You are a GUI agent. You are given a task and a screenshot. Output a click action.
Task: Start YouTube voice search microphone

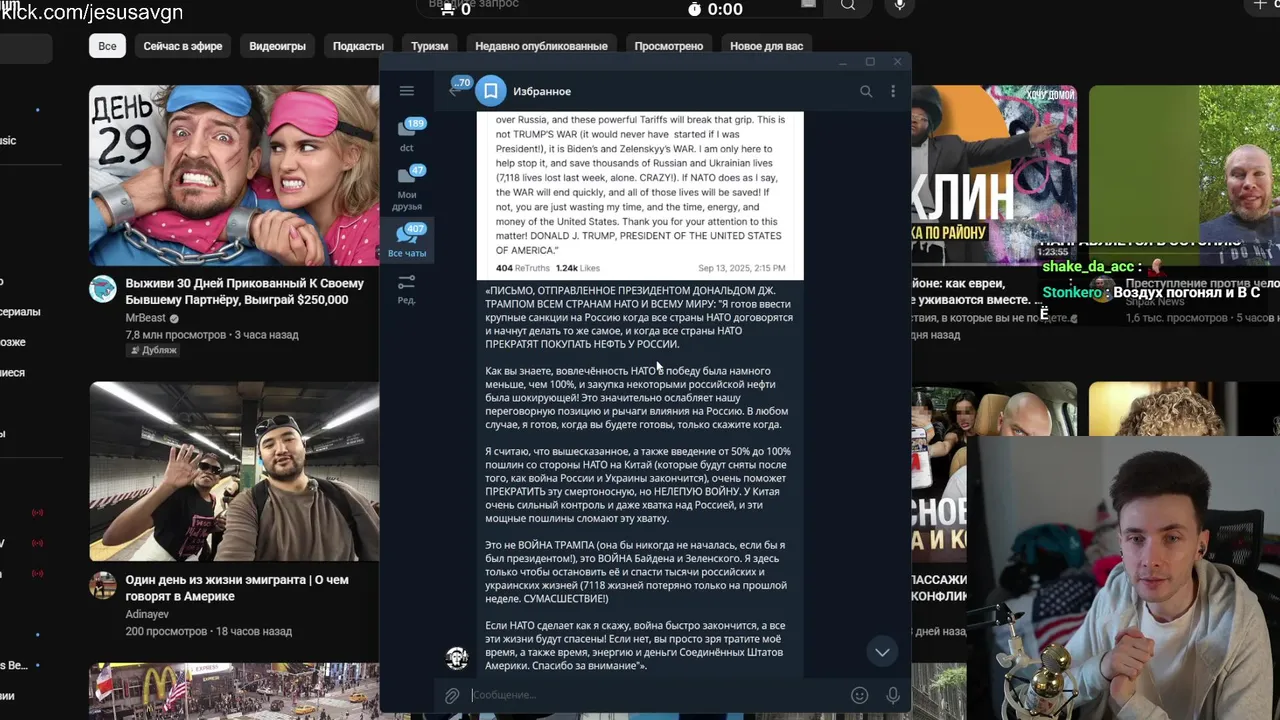(x=900, y=6)
